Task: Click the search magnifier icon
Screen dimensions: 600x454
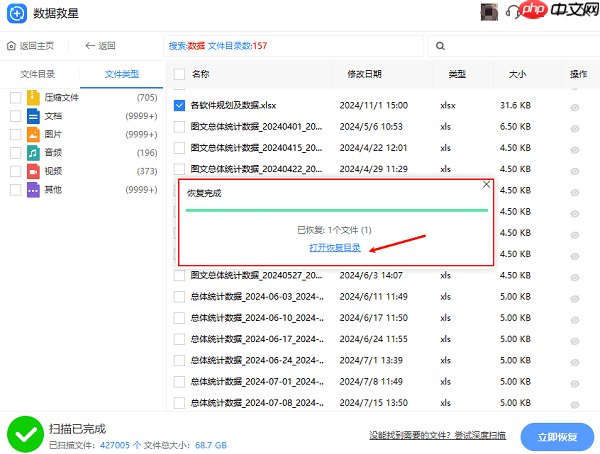Action: [441, 46]
